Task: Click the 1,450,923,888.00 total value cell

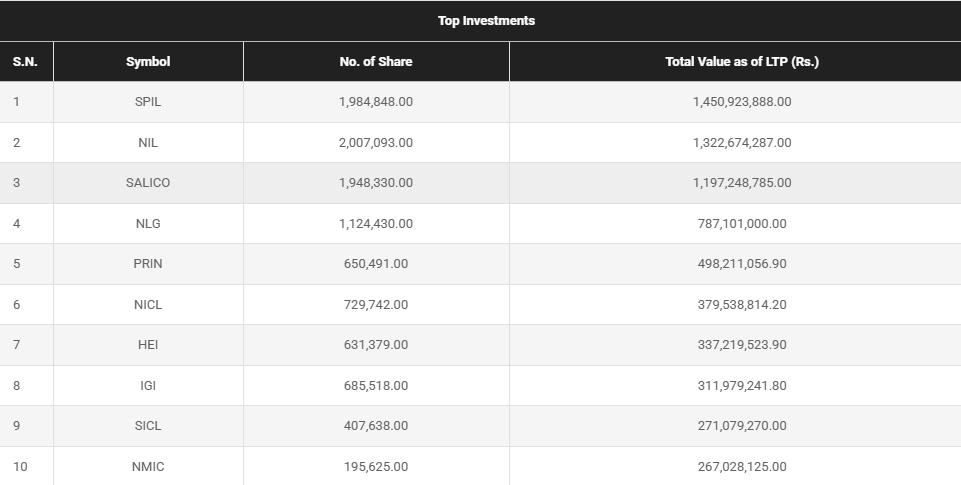Action: point(742,102)
